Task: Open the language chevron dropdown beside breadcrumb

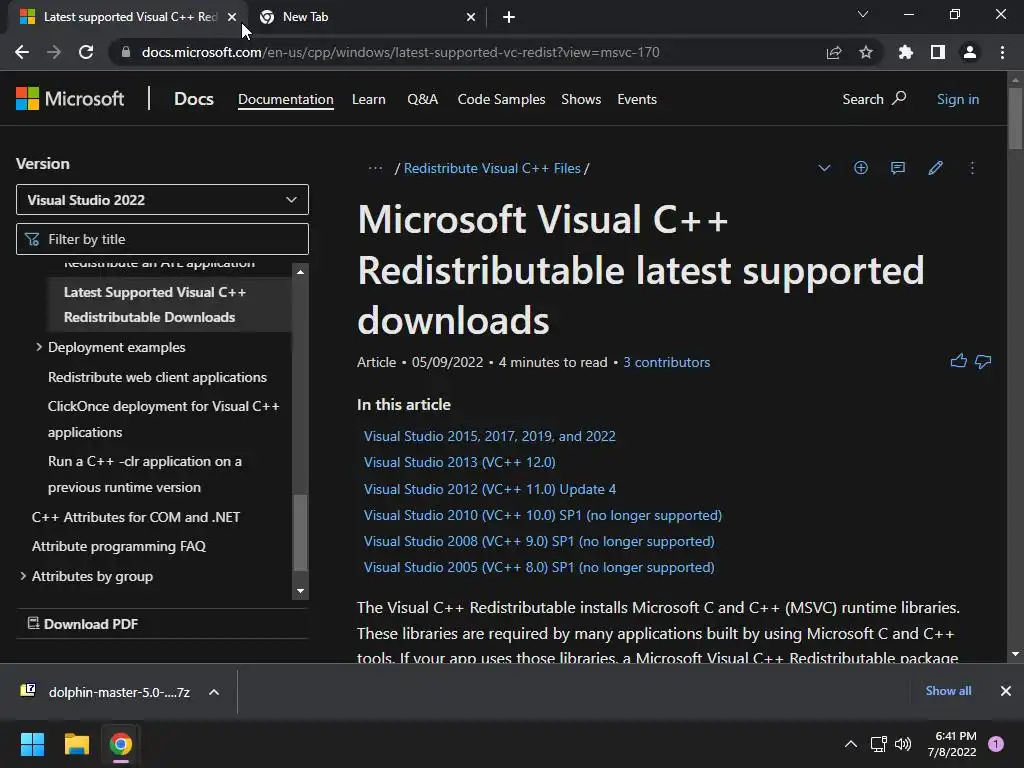Action: pos(824,168)
